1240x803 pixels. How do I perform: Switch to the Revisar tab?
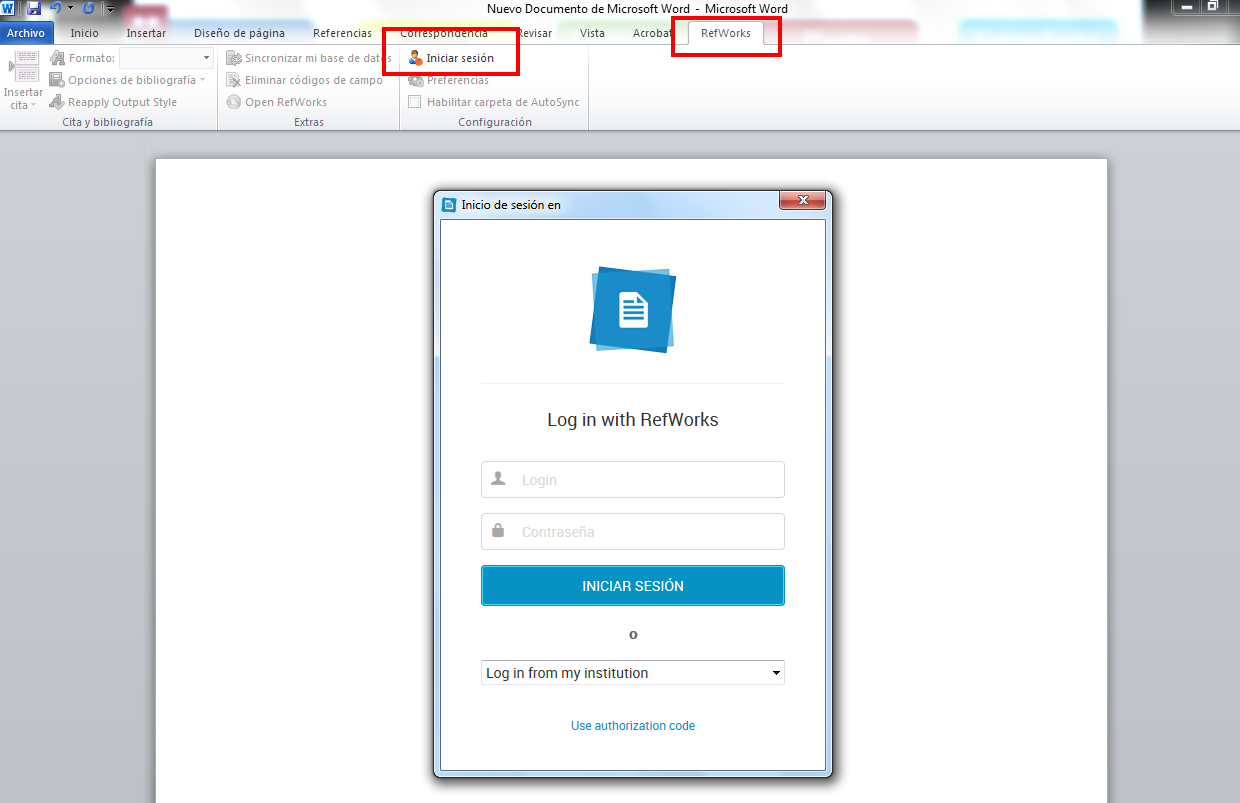click(x=534, y=33)
